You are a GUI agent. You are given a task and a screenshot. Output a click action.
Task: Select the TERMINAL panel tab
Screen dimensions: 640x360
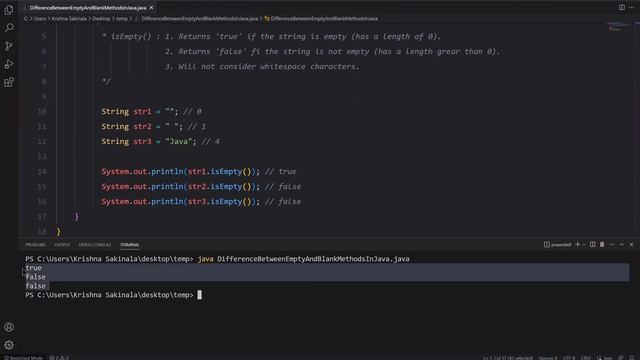click(x=130, y=245)
